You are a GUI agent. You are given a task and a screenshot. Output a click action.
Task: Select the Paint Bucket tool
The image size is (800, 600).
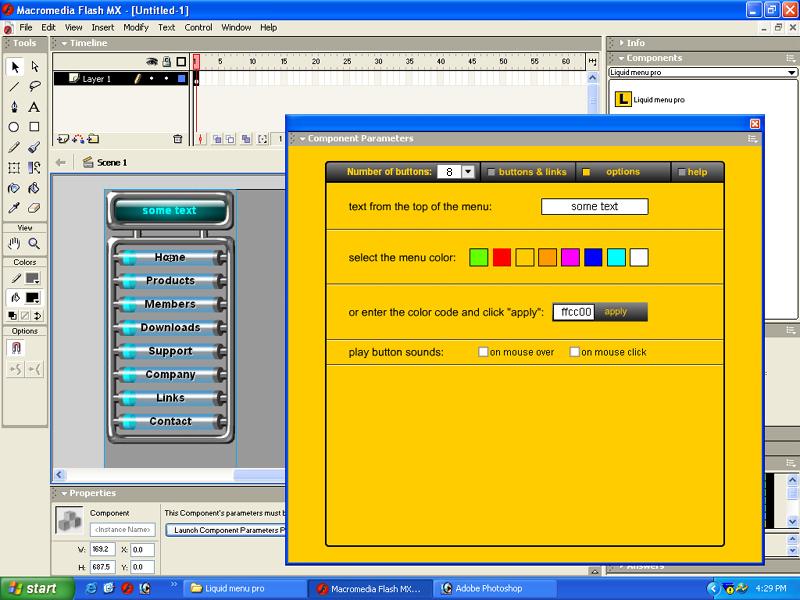click(x=34, y=188)
